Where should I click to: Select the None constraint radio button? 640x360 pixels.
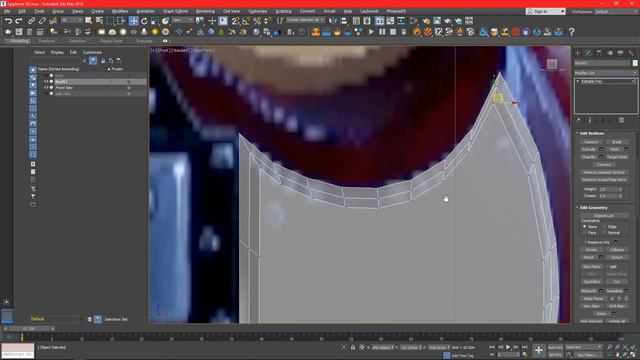584,226
